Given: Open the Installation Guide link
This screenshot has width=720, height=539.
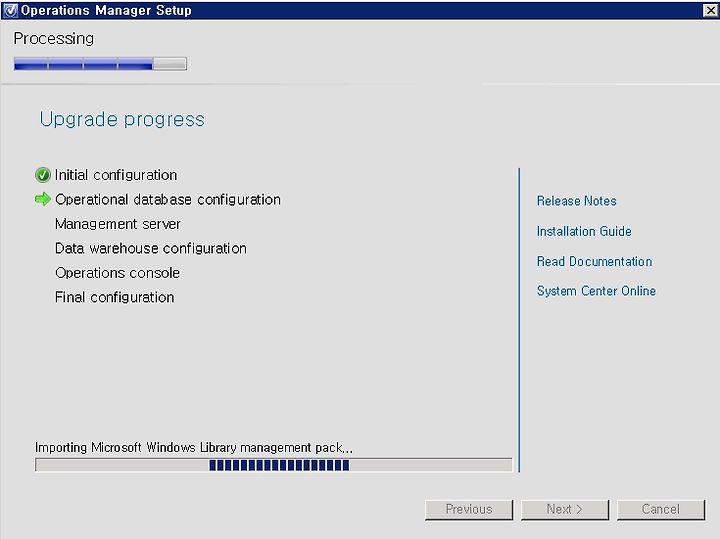Looking at the screenshot, I should (584, 231).
